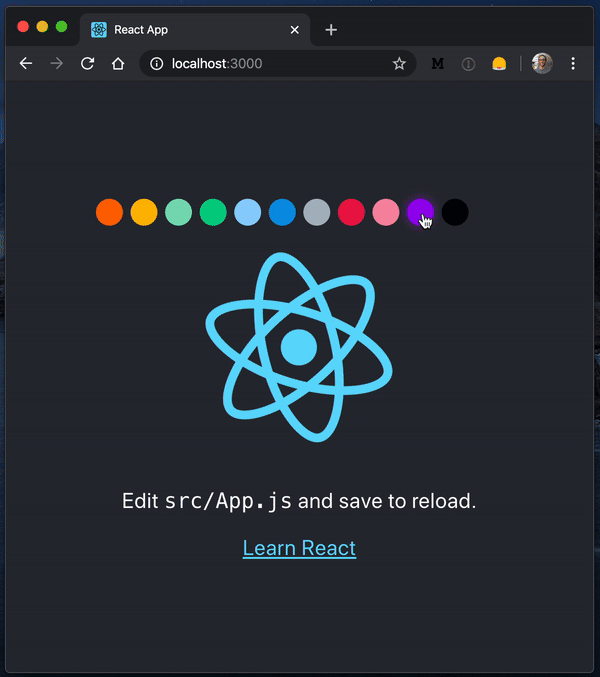Pick the purple color swatch
Image resolution: width=600 pixels, height=677 pixels.
420,212
